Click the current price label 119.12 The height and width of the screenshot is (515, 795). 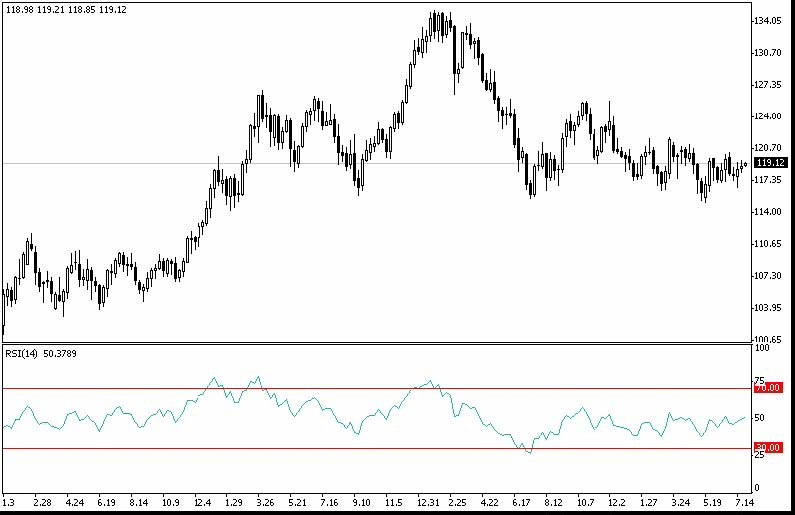770,163
